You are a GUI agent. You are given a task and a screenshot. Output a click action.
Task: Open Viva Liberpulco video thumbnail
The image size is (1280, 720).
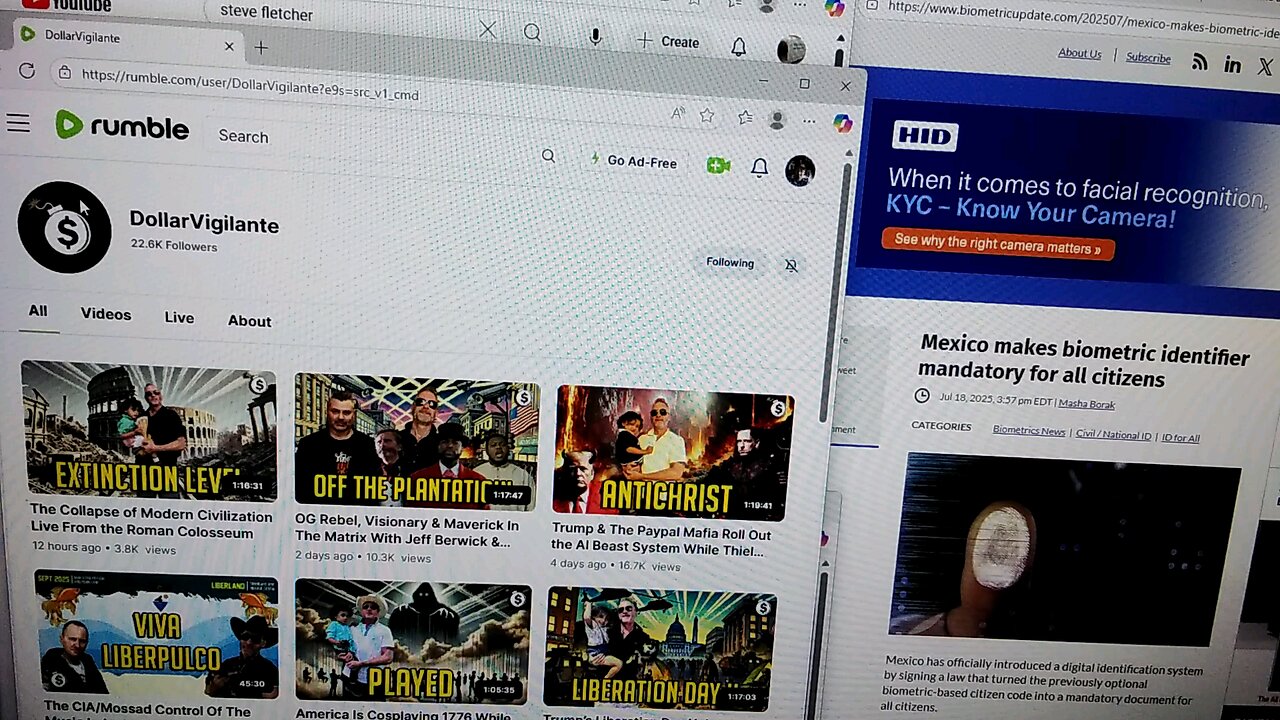pos(156,632)
